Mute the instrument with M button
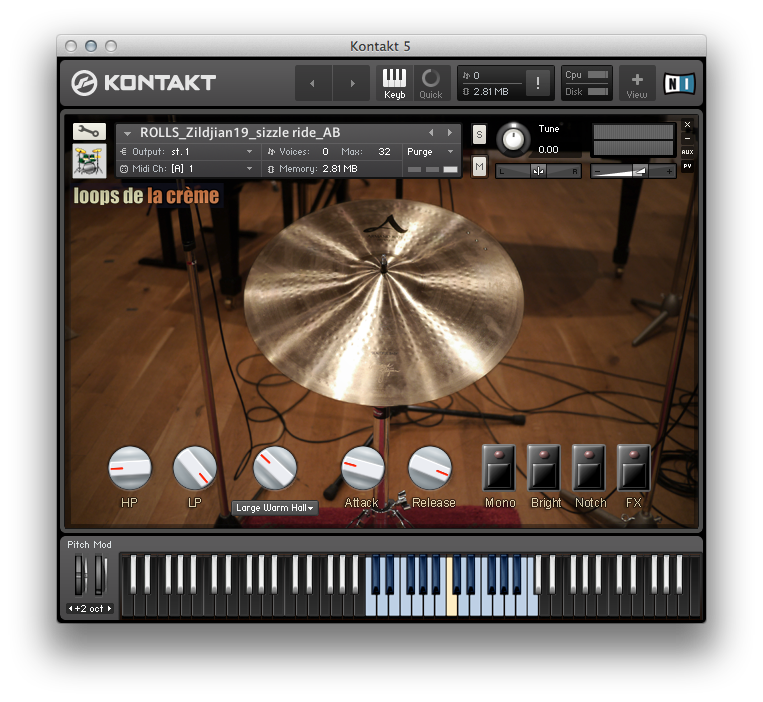The width and height of the screenshot is (763, 702). tap(479, 165)
